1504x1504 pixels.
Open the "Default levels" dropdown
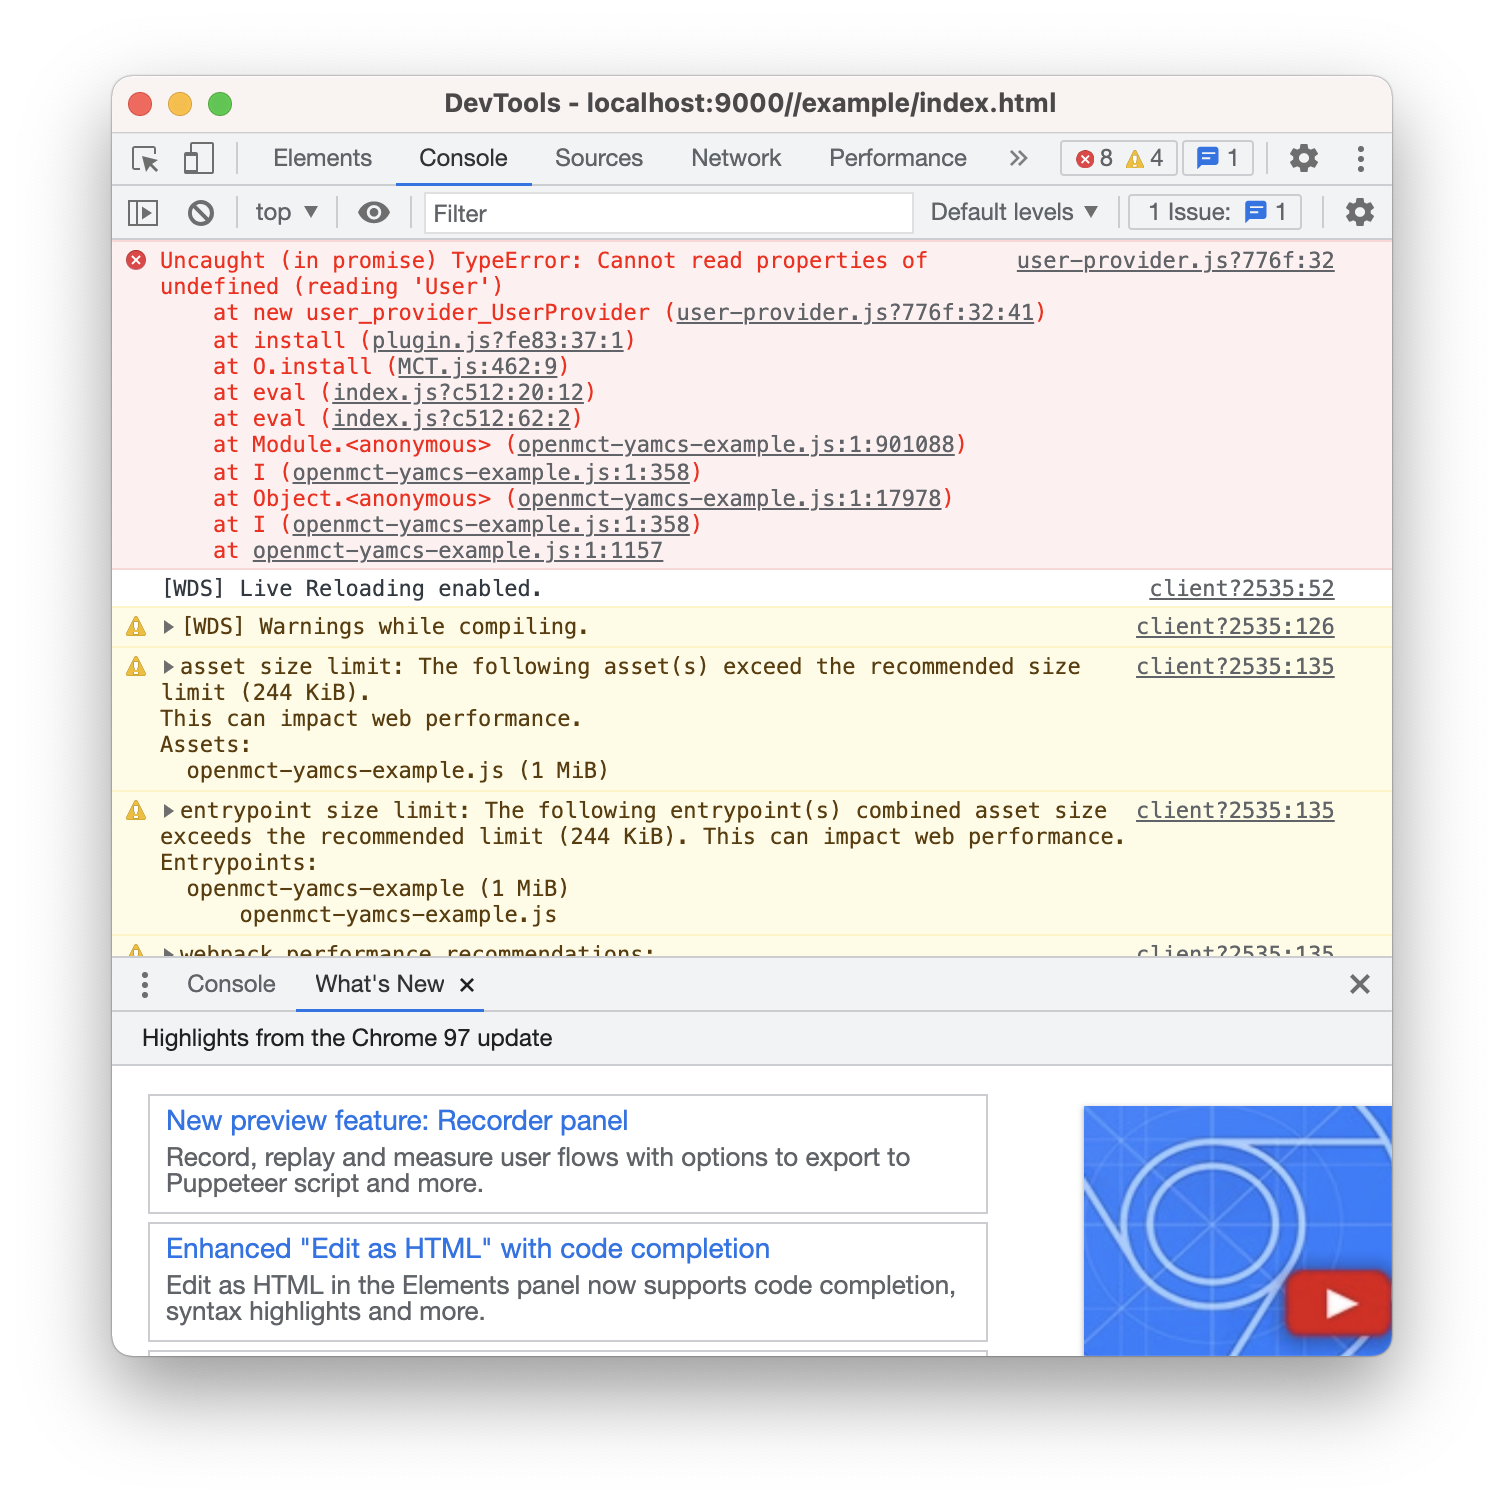point(1012,212)
